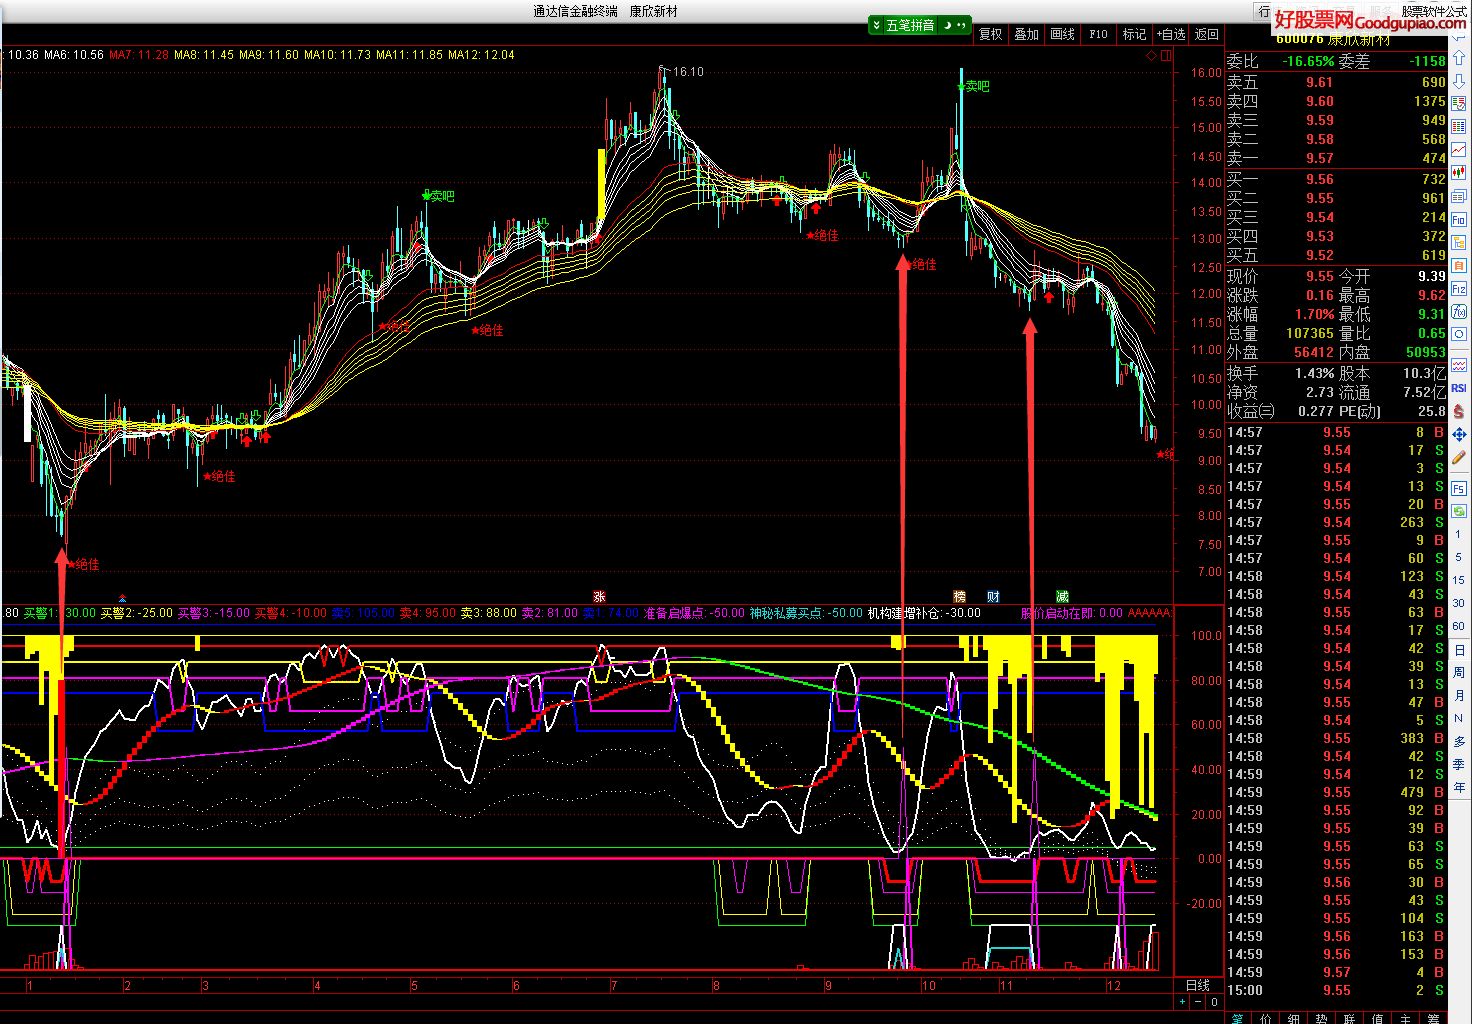Click the 减 marker on the event bar
1472x1024 pixels.
tap(1062, 596)
